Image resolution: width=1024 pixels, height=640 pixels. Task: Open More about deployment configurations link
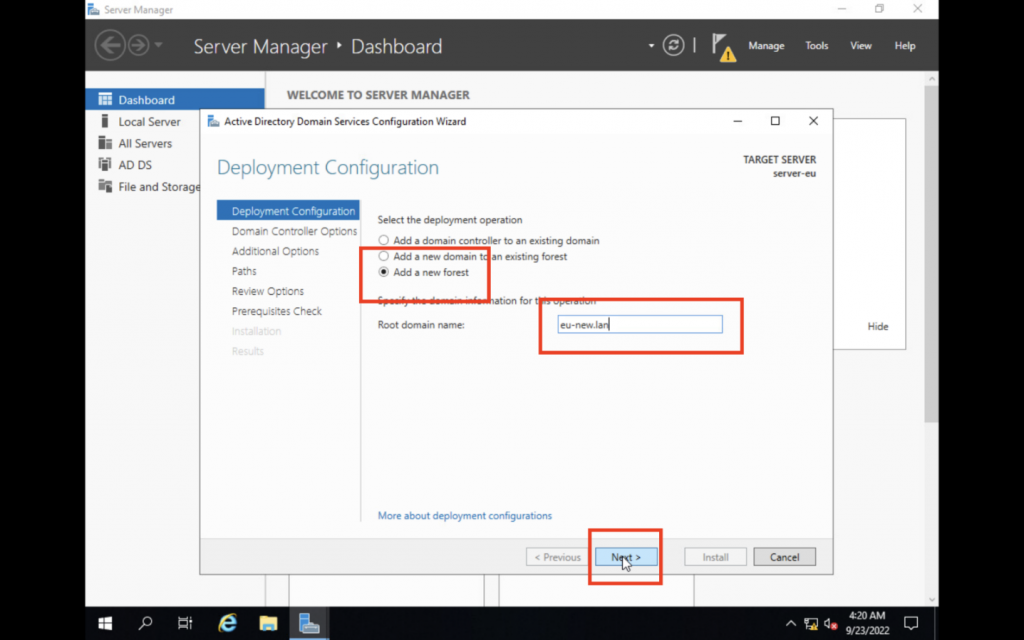pyautogui.click(x=464, y=516)
